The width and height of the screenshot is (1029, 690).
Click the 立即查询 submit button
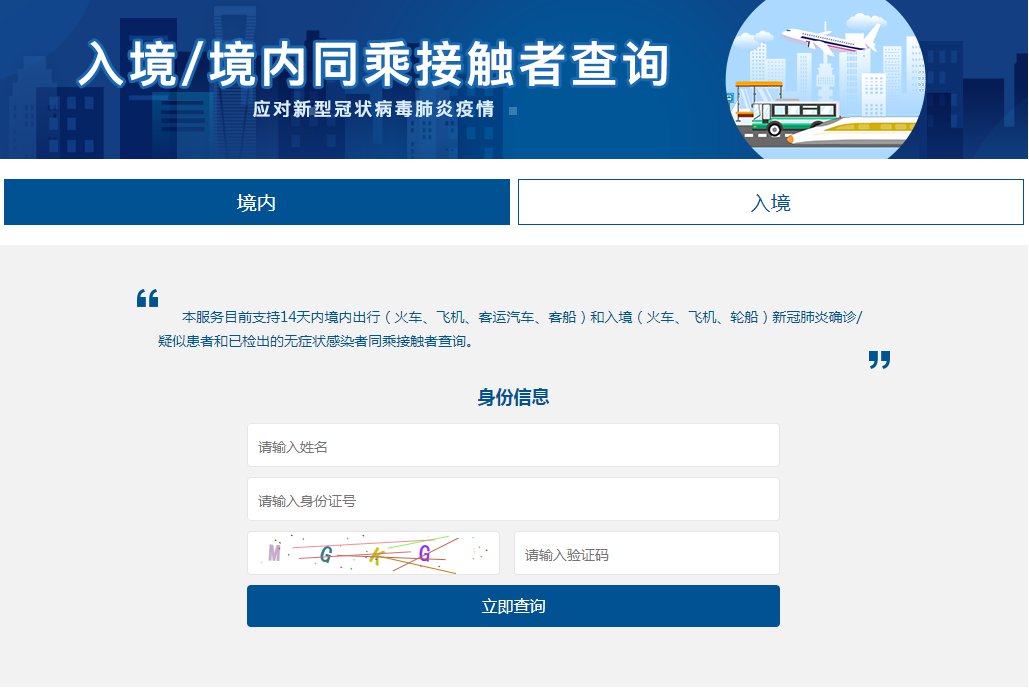513,607
